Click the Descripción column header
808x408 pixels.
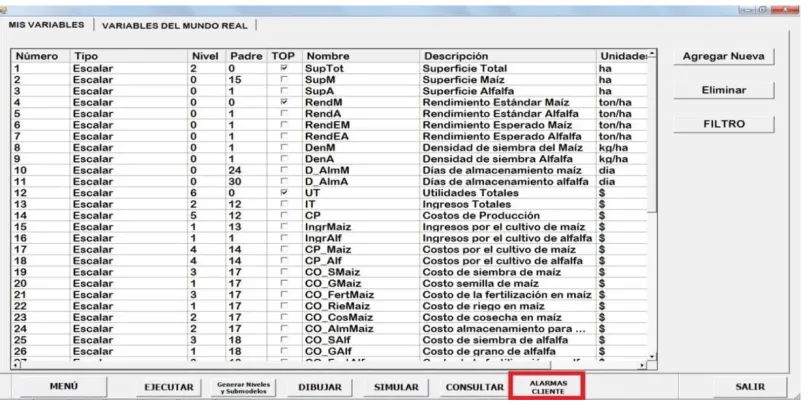click(508, 56)
